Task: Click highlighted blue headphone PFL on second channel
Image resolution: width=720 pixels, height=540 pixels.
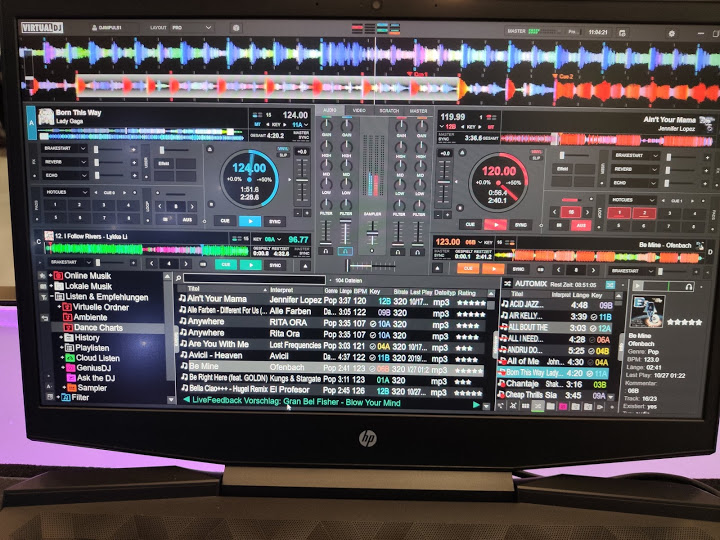Action: pyautogui.click(x=345, y=251)
